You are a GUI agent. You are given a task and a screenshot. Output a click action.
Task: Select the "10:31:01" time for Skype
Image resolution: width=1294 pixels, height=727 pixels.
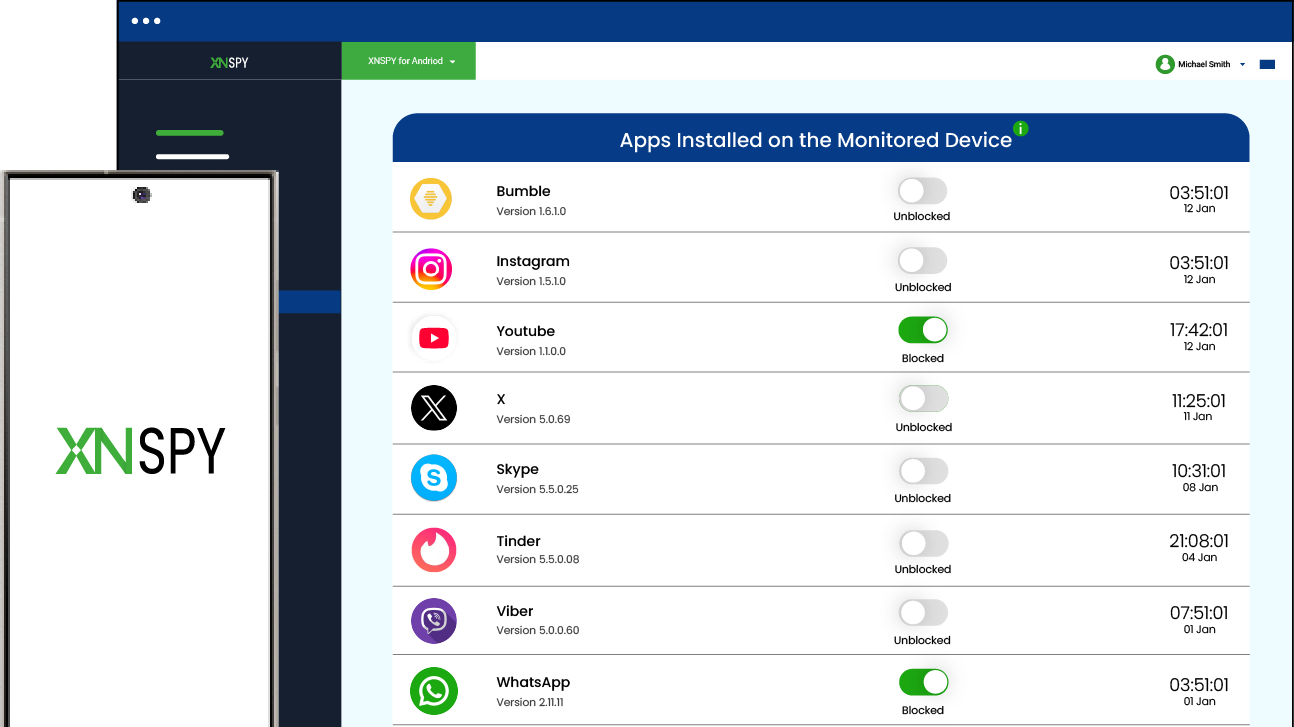click(1199, 471)
